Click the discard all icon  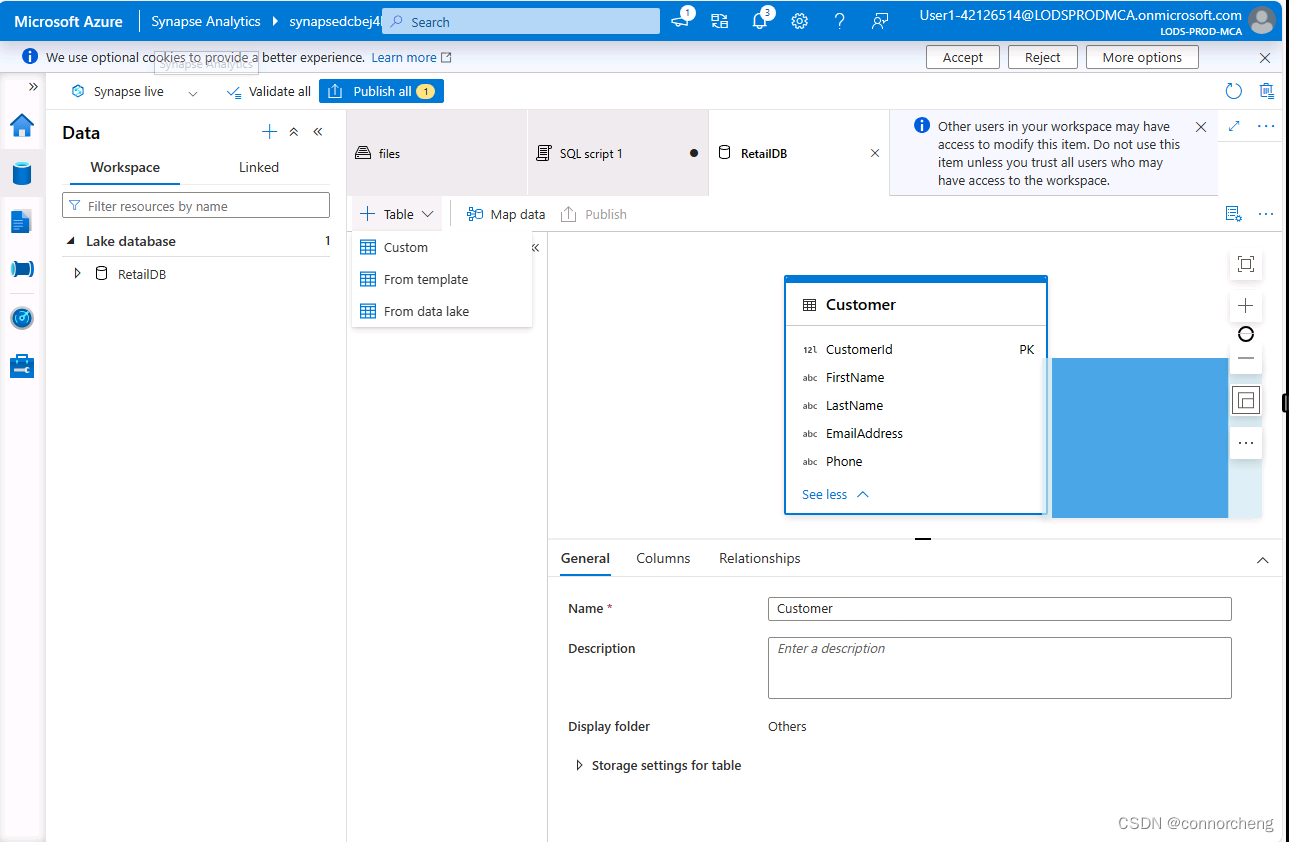coord(1267,91)
